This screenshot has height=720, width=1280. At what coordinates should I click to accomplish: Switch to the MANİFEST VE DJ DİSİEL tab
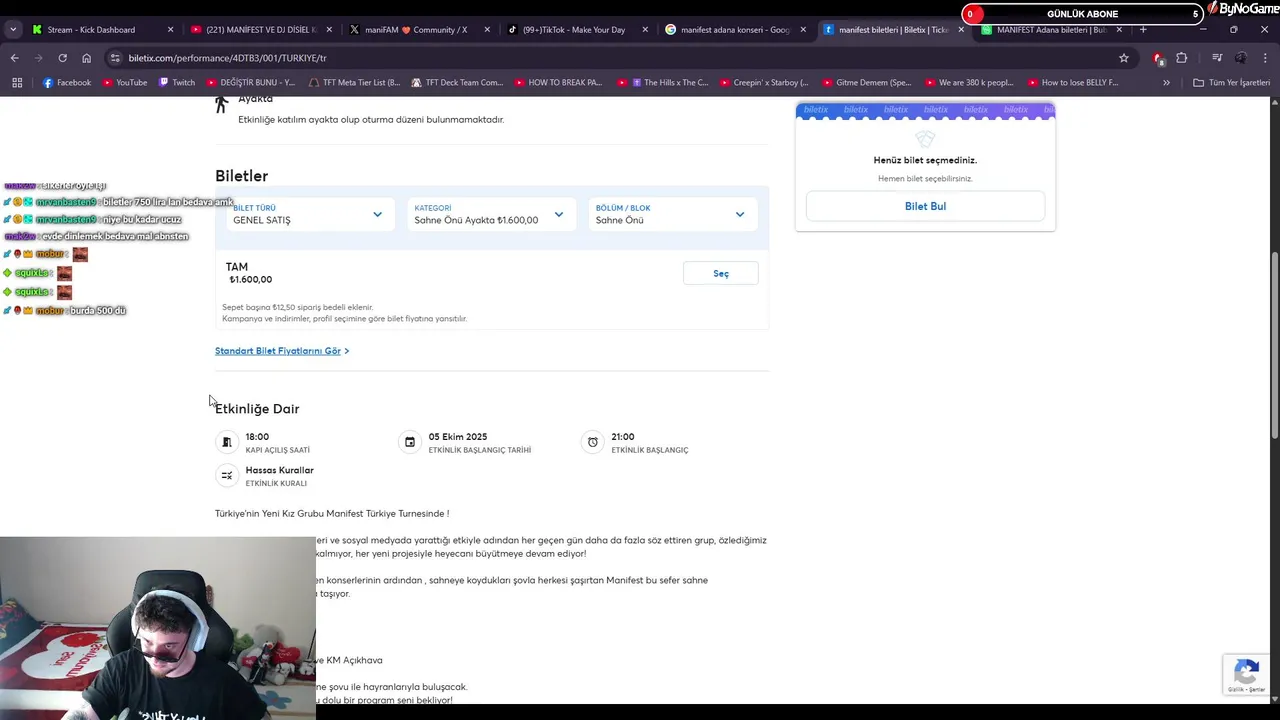tap(260, 29)
